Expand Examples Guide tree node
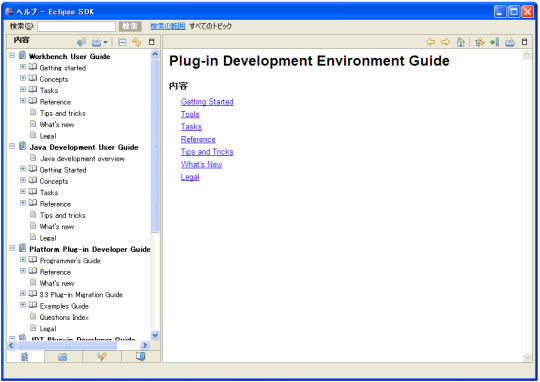The image size is (540, 382). (x=23, y=304)
